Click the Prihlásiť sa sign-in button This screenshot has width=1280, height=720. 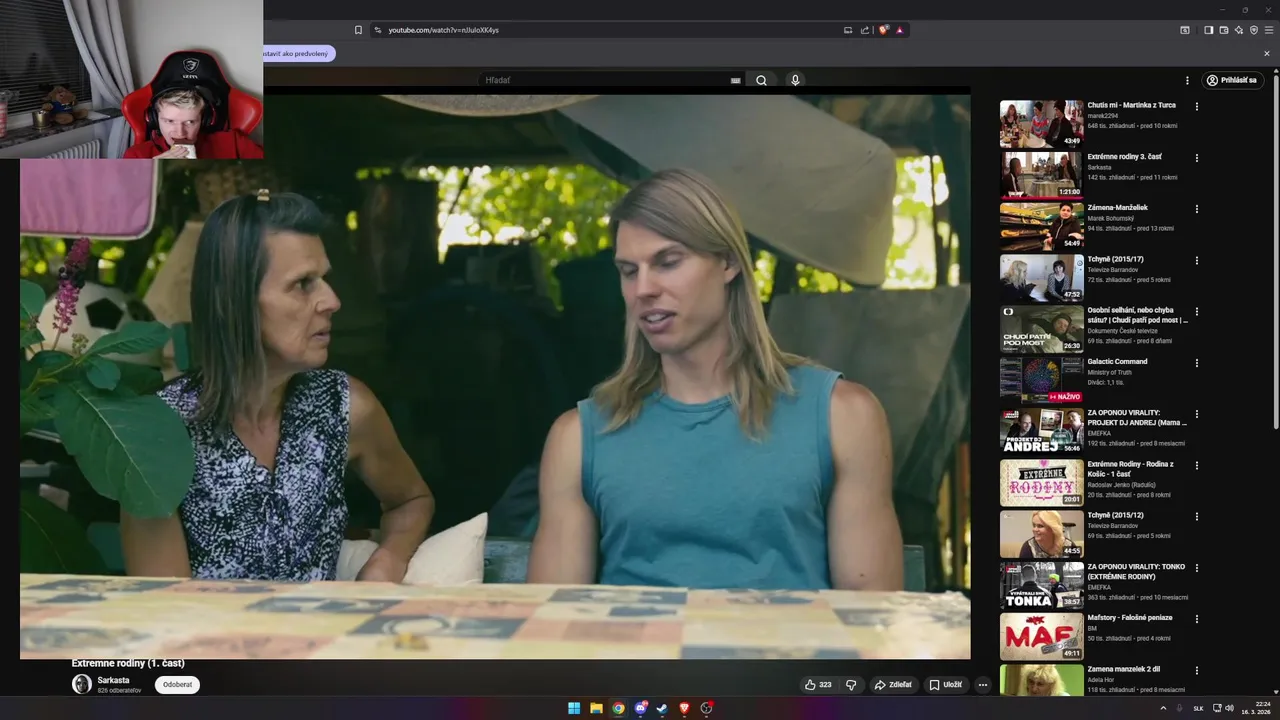(x=1231, y=80)
